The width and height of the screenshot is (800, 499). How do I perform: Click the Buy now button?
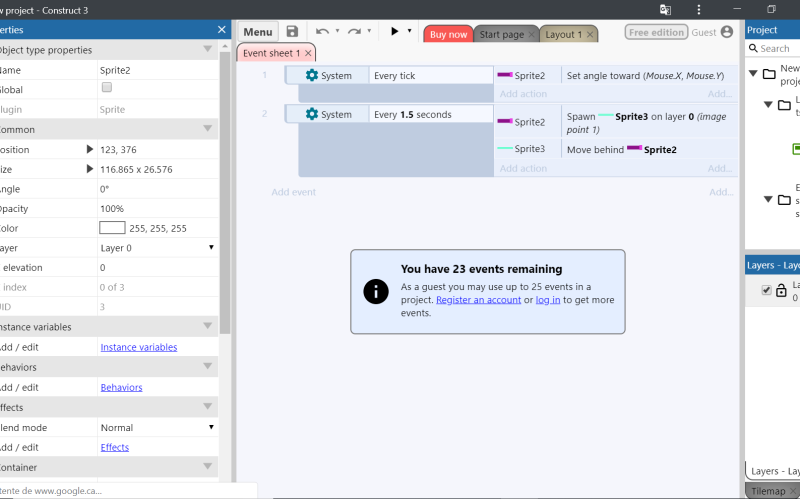[x=448, y=34]
